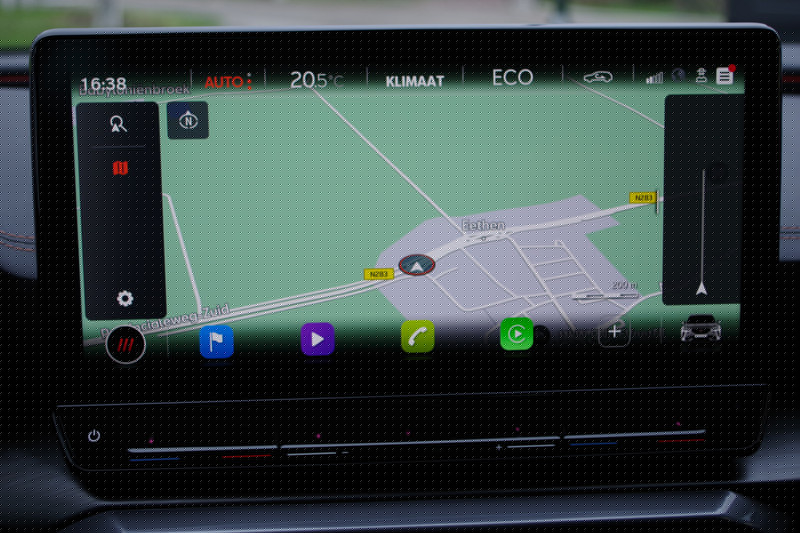Adjust the 20.5°C temperature setting
This screenshot has width=800, height=533.
point(316,80)
